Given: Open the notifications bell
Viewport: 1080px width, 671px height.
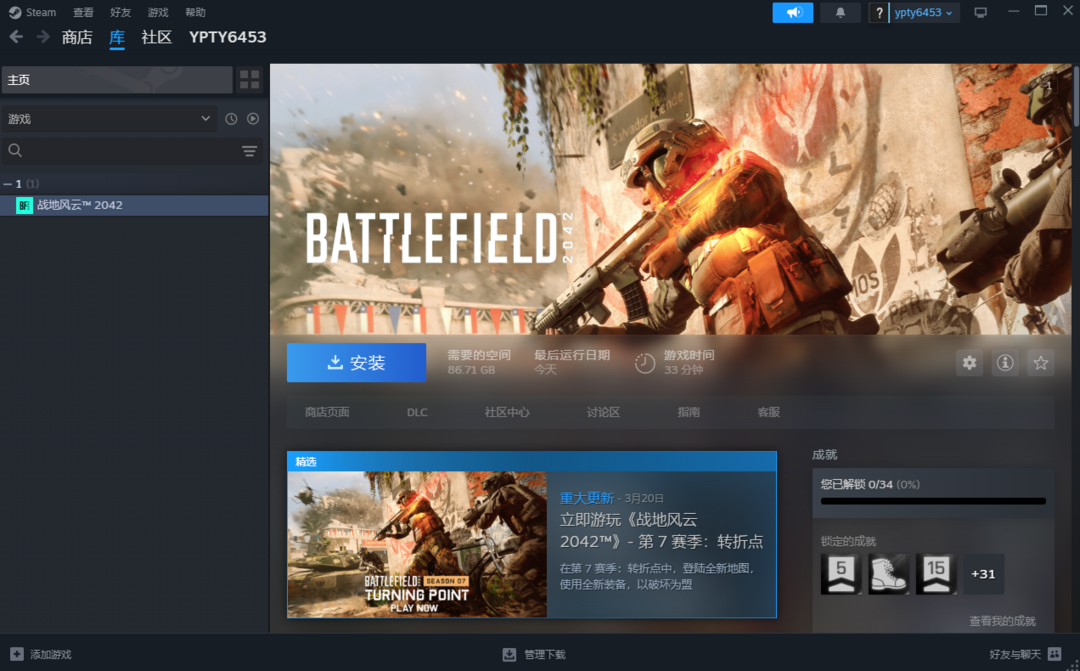Looking at the screenshot, I should click(x=840, y=12).
